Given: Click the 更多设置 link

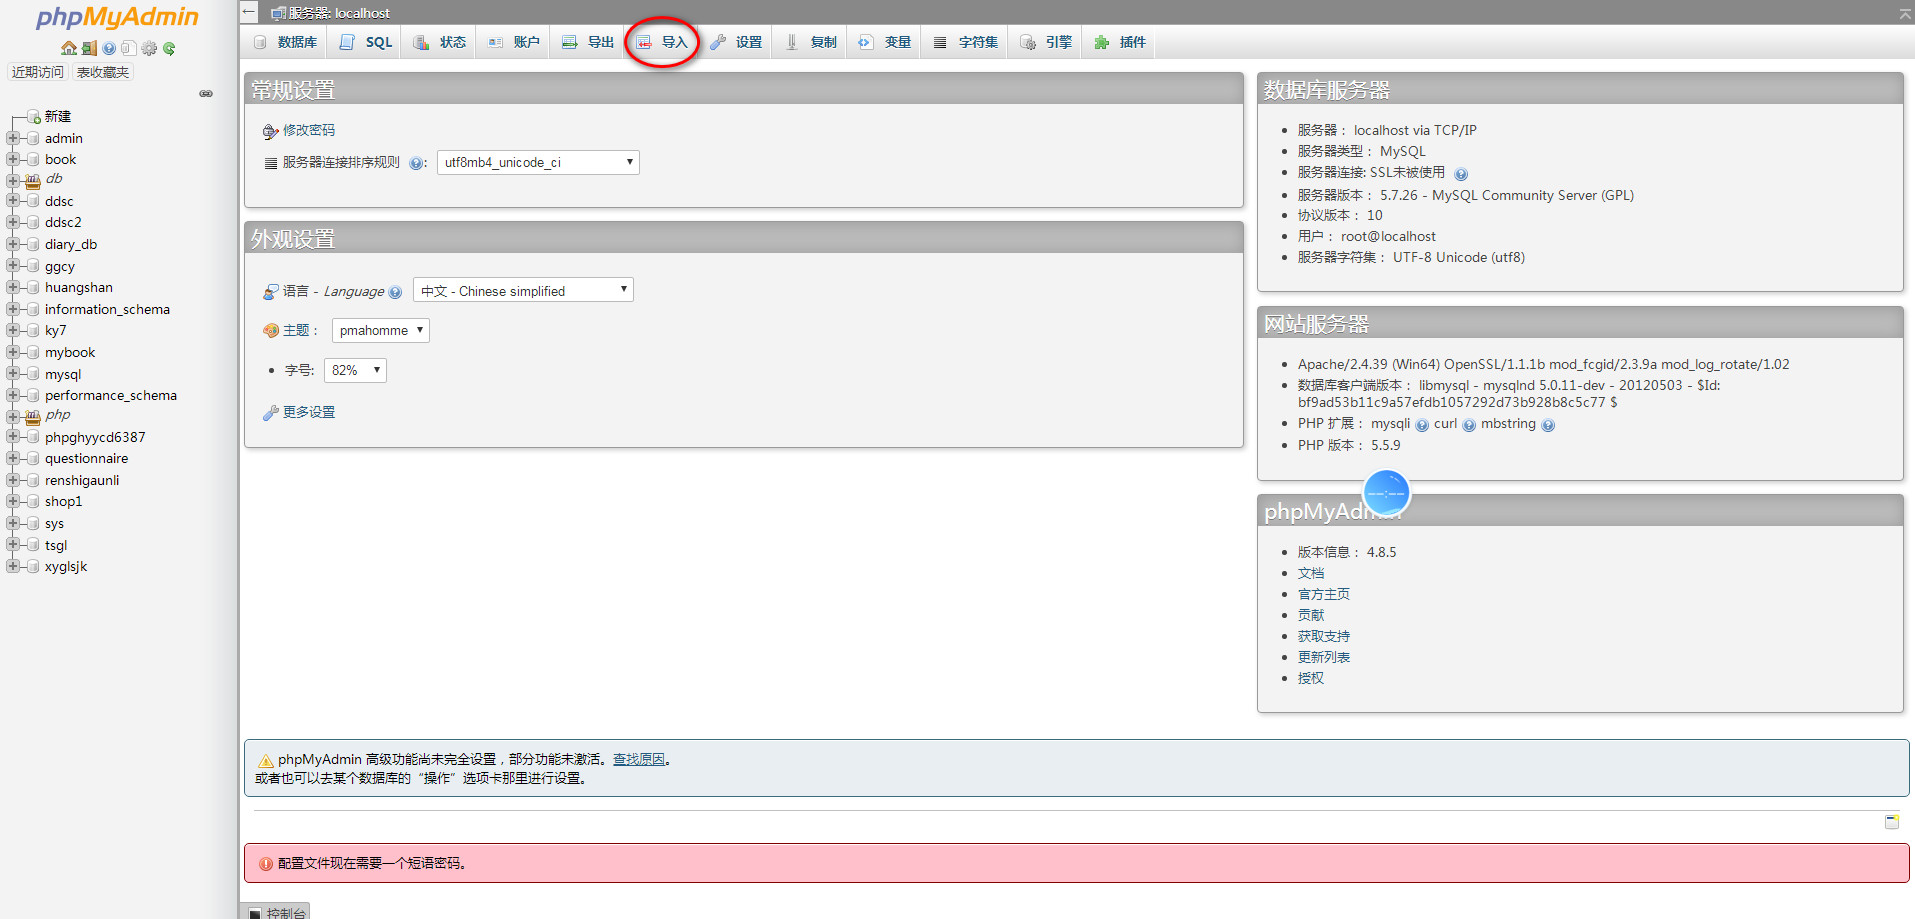Looking at the screenshot, I should (309, 412).
